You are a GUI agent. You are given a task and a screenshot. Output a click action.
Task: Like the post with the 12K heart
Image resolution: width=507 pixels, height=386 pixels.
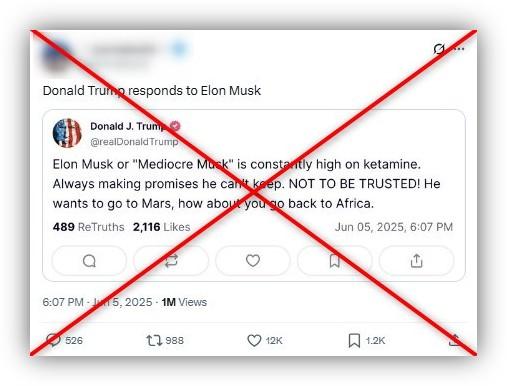[x=254, y=340]
